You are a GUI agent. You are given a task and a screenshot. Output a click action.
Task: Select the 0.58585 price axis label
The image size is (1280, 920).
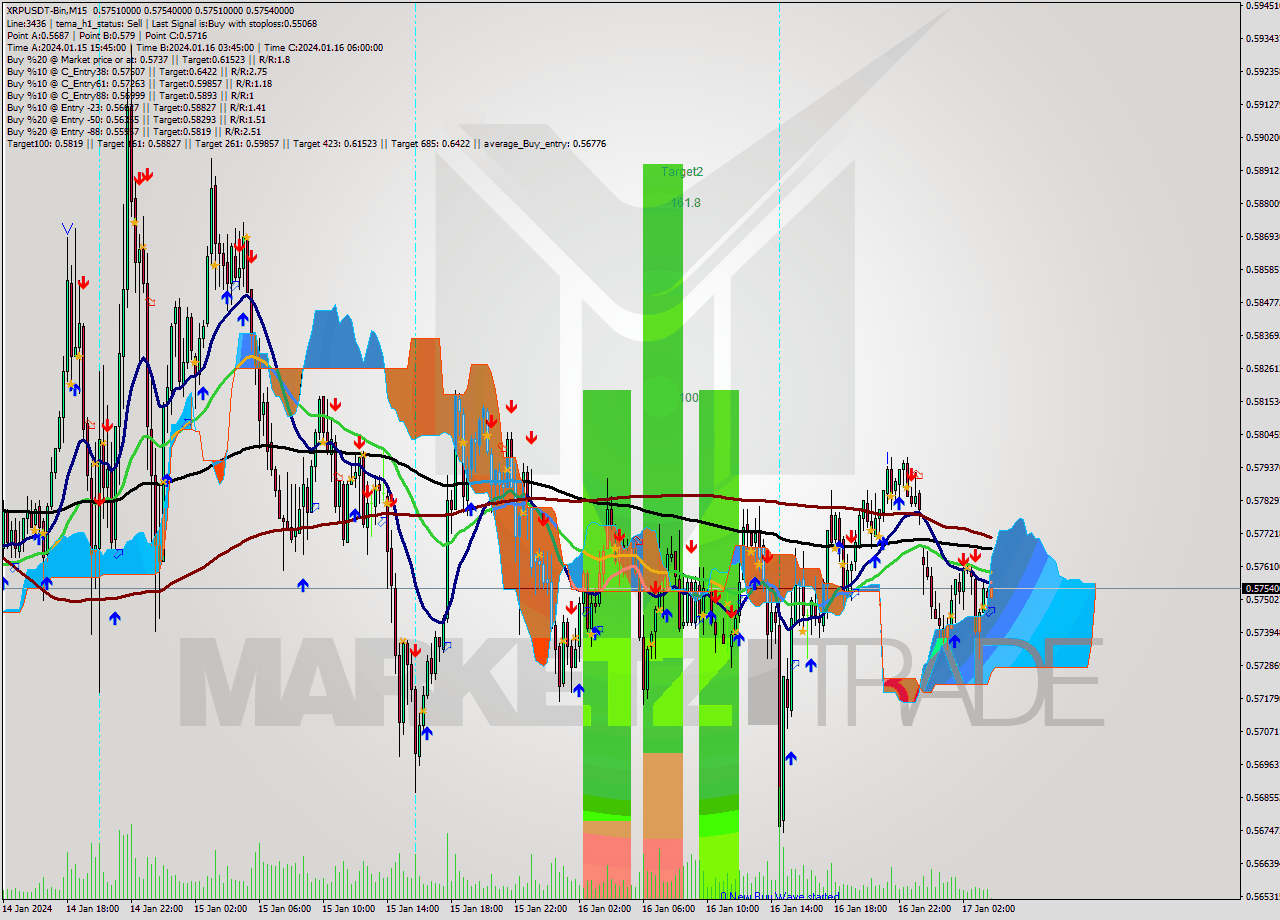tap(1263, 269)
